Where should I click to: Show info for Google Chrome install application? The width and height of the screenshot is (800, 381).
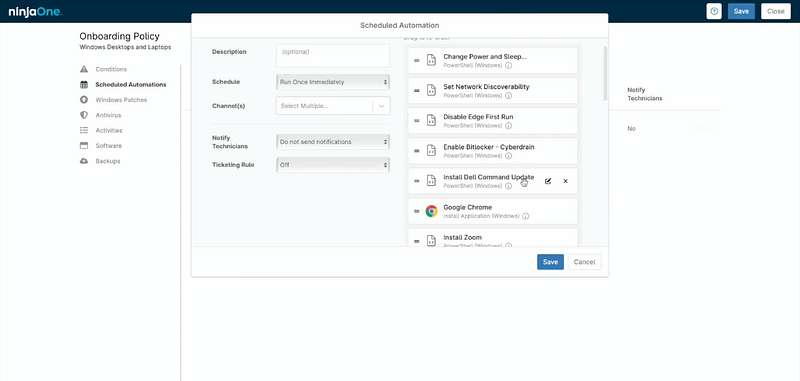click(526, 216)
